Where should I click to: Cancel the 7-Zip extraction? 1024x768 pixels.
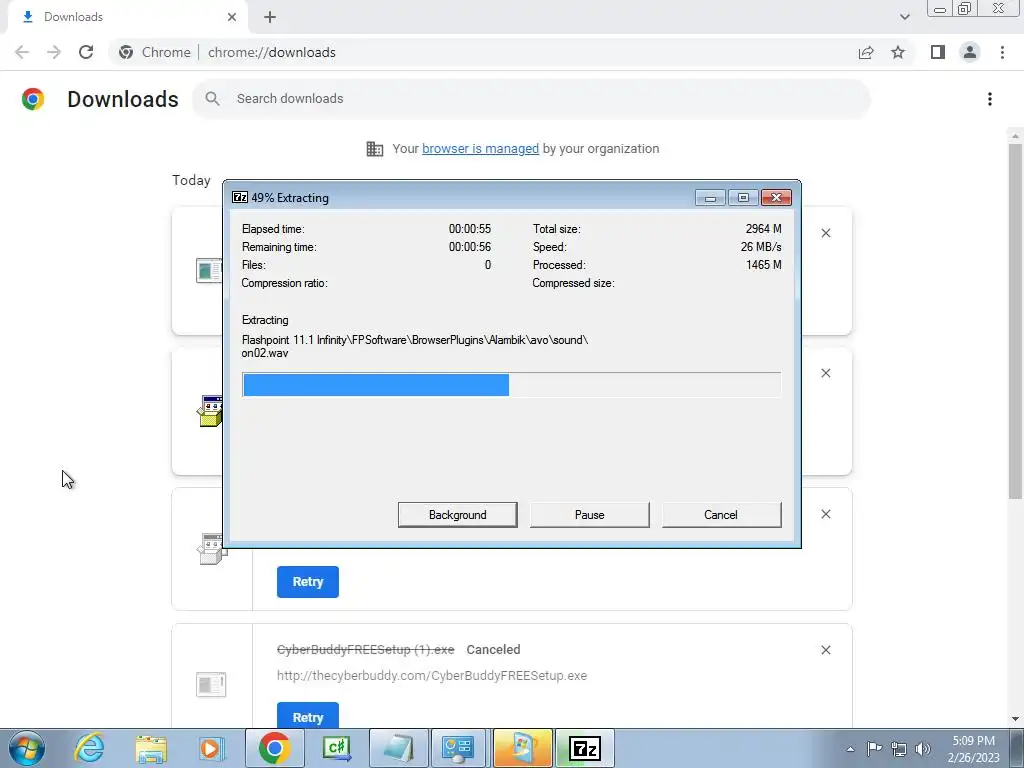click(x=721, y=515)
